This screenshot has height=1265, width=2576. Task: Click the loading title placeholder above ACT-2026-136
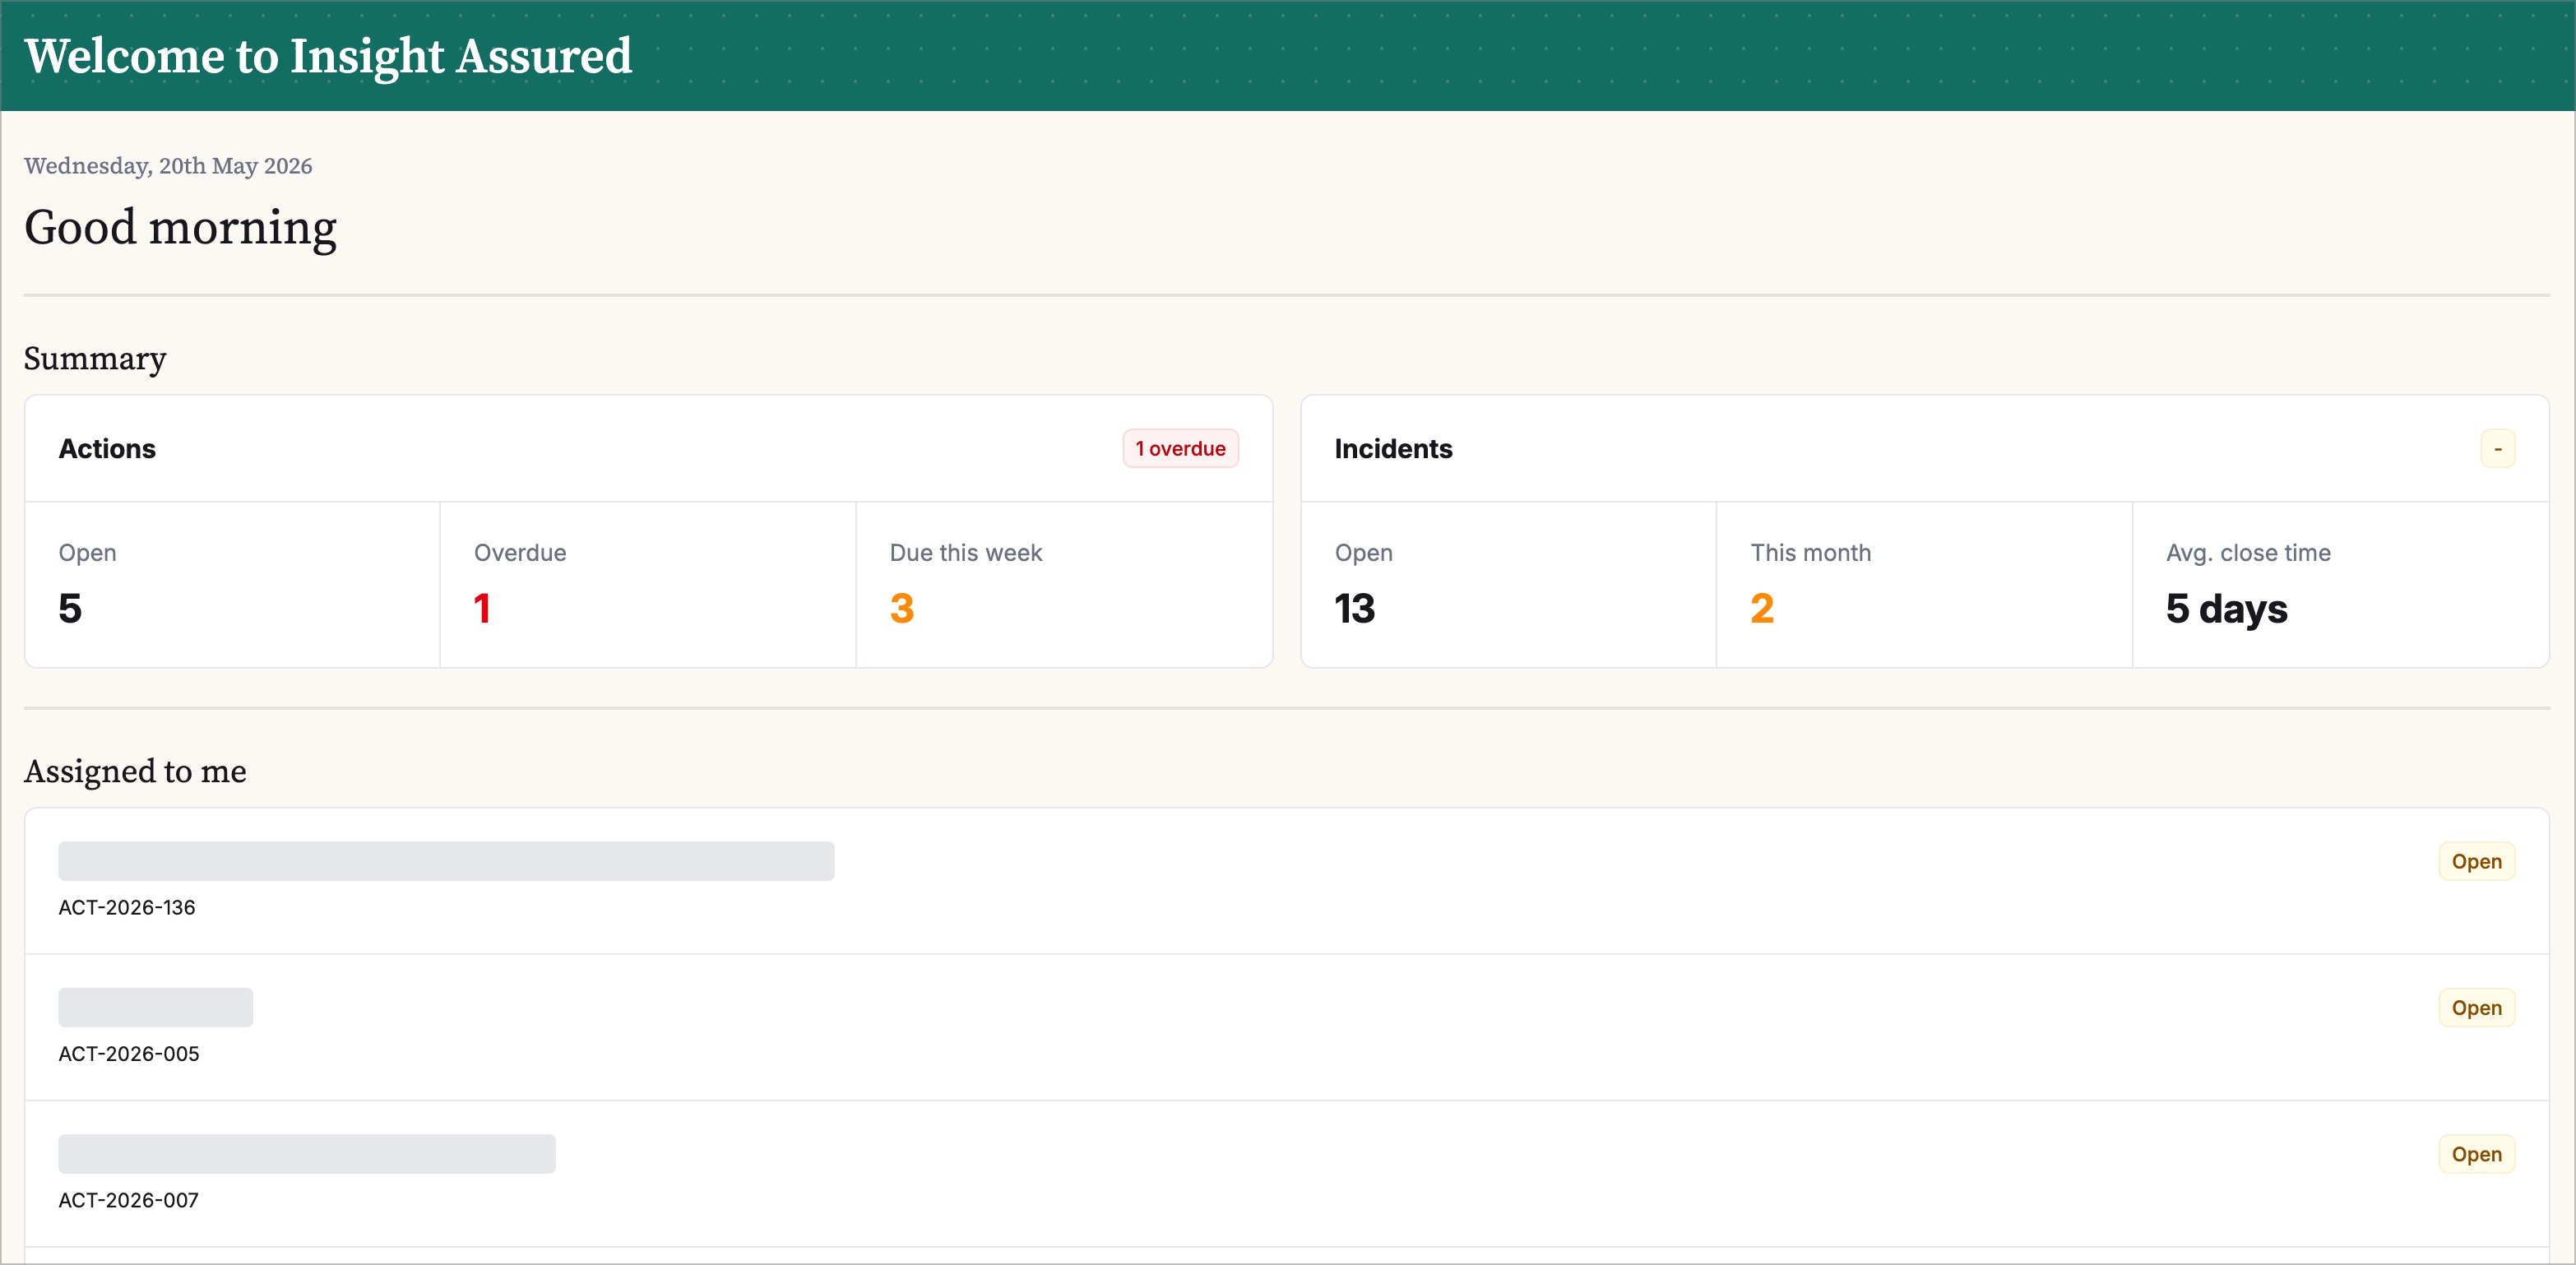click(x=446, y=861)
